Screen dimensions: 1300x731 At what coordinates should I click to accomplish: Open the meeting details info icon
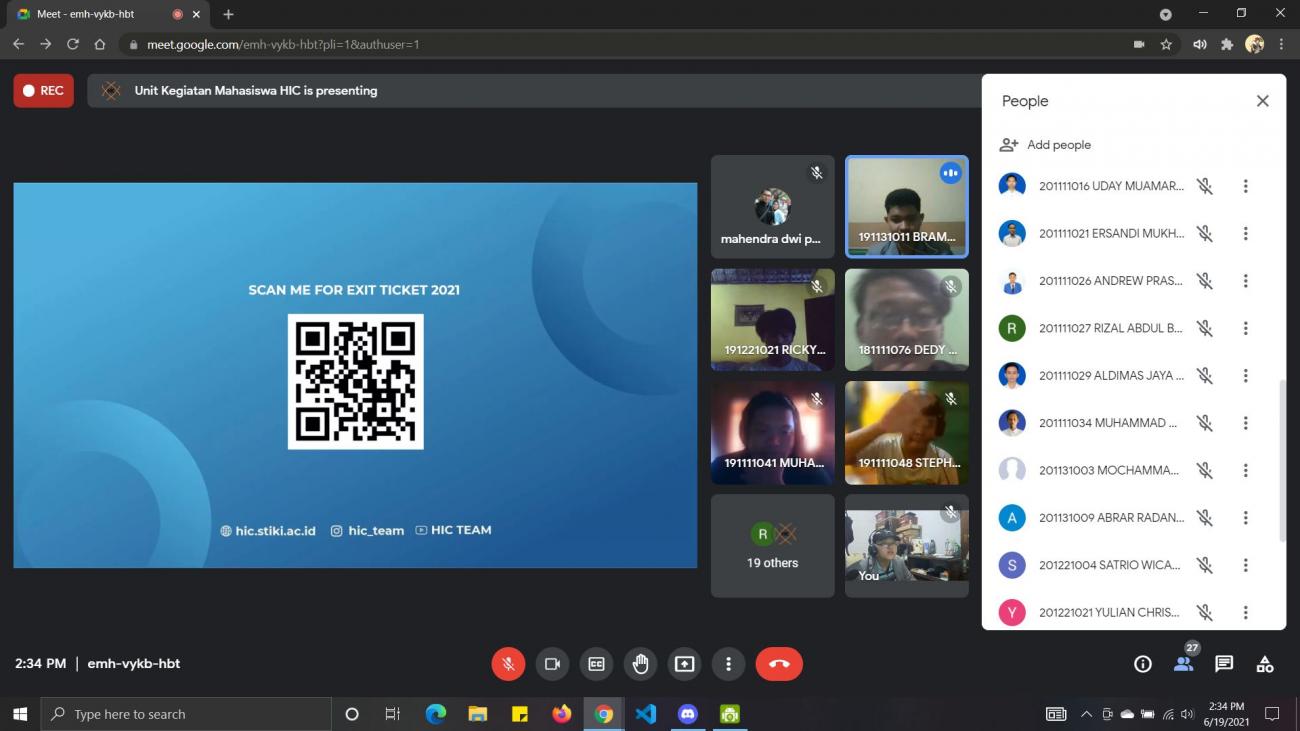tap(1142, 664)
